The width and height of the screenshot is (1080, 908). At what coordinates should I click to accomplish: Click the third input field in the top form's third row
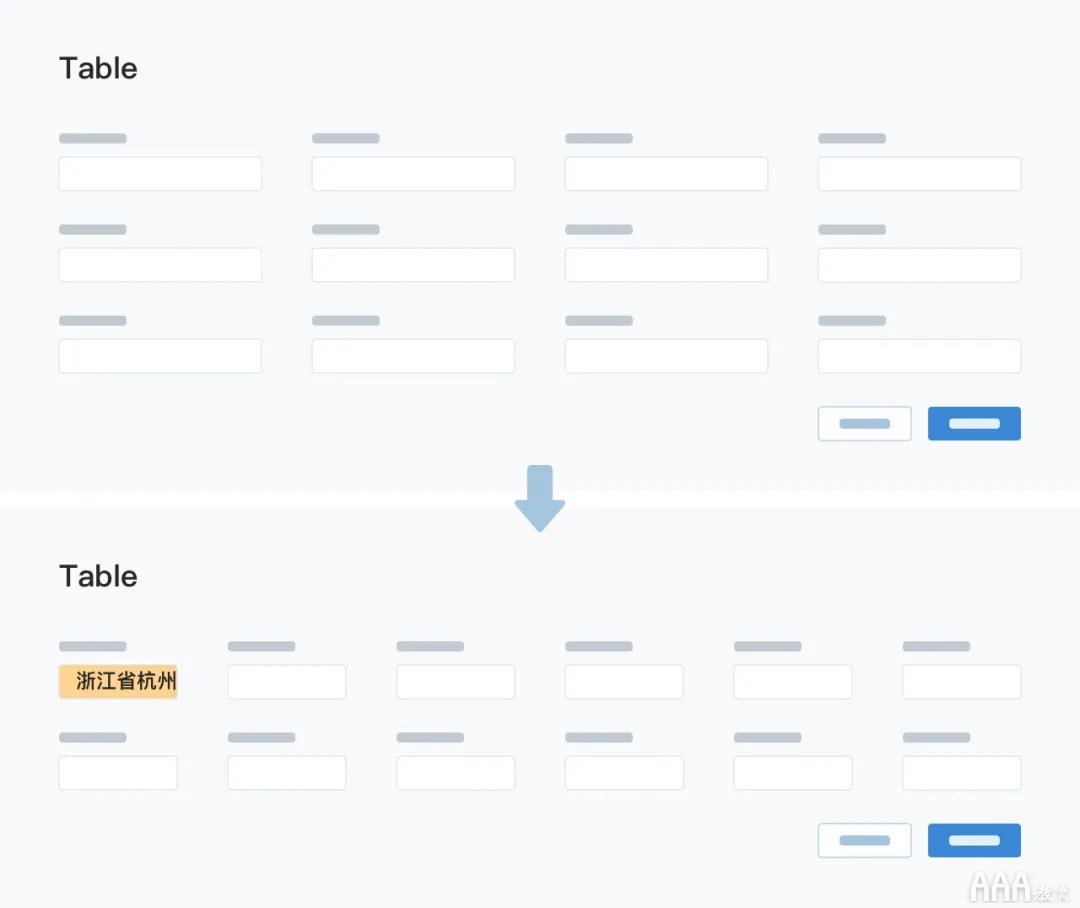[666, 355]
